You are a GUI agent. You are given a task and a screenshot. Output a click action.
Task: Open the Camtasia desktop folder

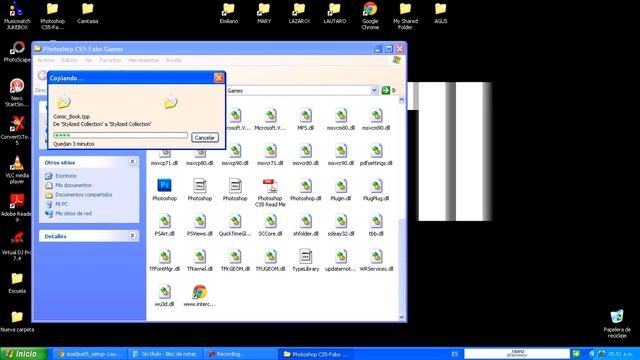87,13
